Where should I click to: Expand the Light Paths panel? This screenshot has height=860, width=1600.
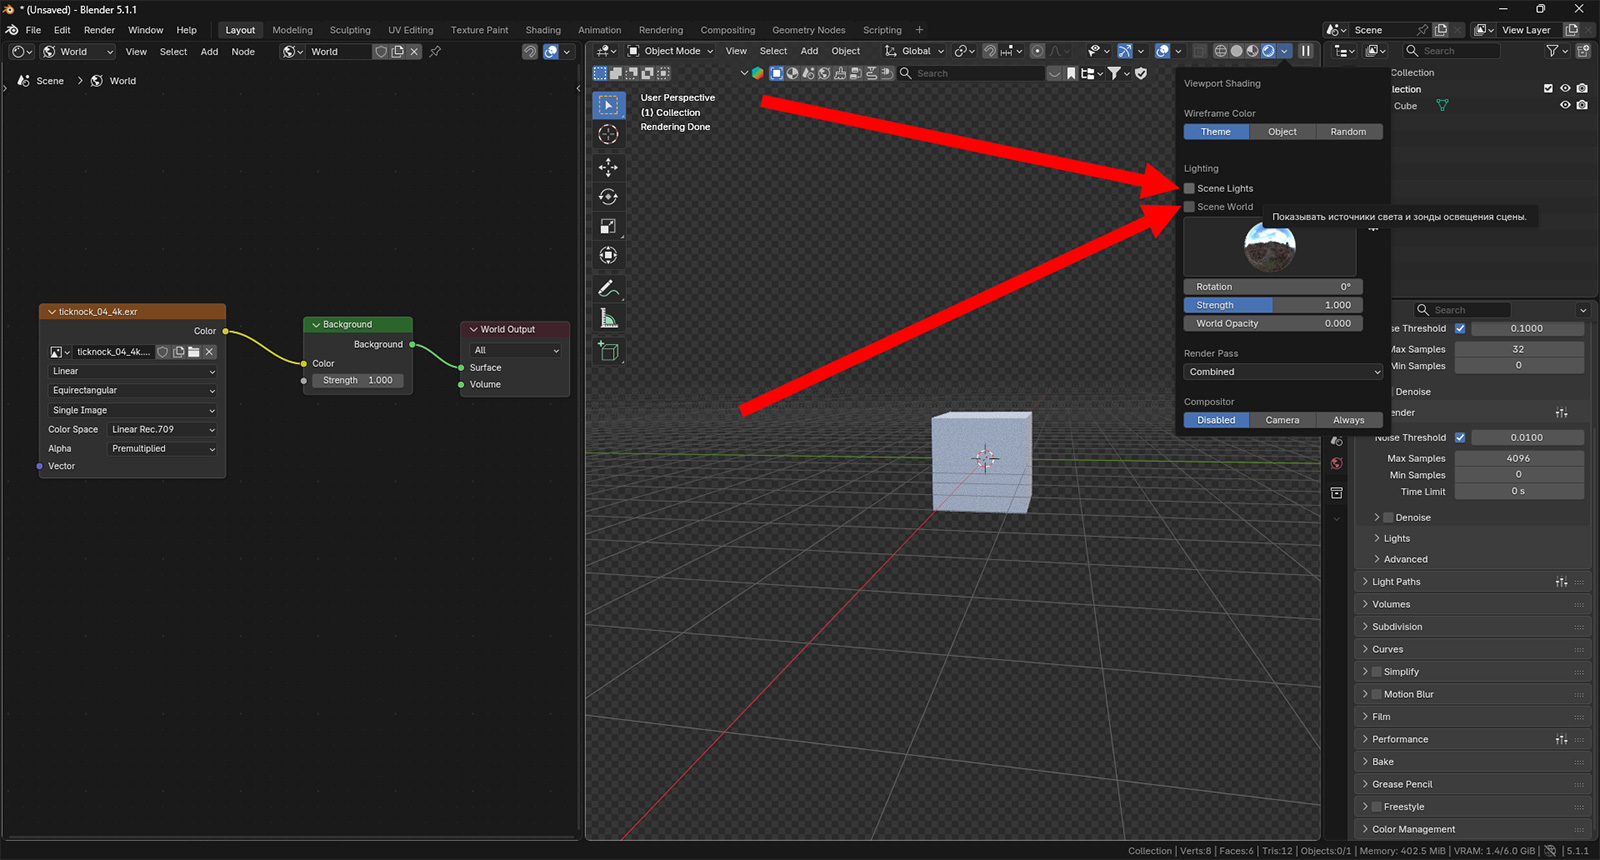(1396, 582)
